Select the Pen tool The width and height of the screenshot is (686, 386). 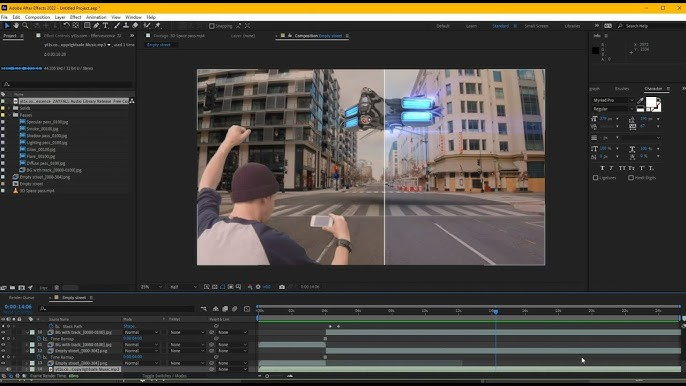coord(96,26)
